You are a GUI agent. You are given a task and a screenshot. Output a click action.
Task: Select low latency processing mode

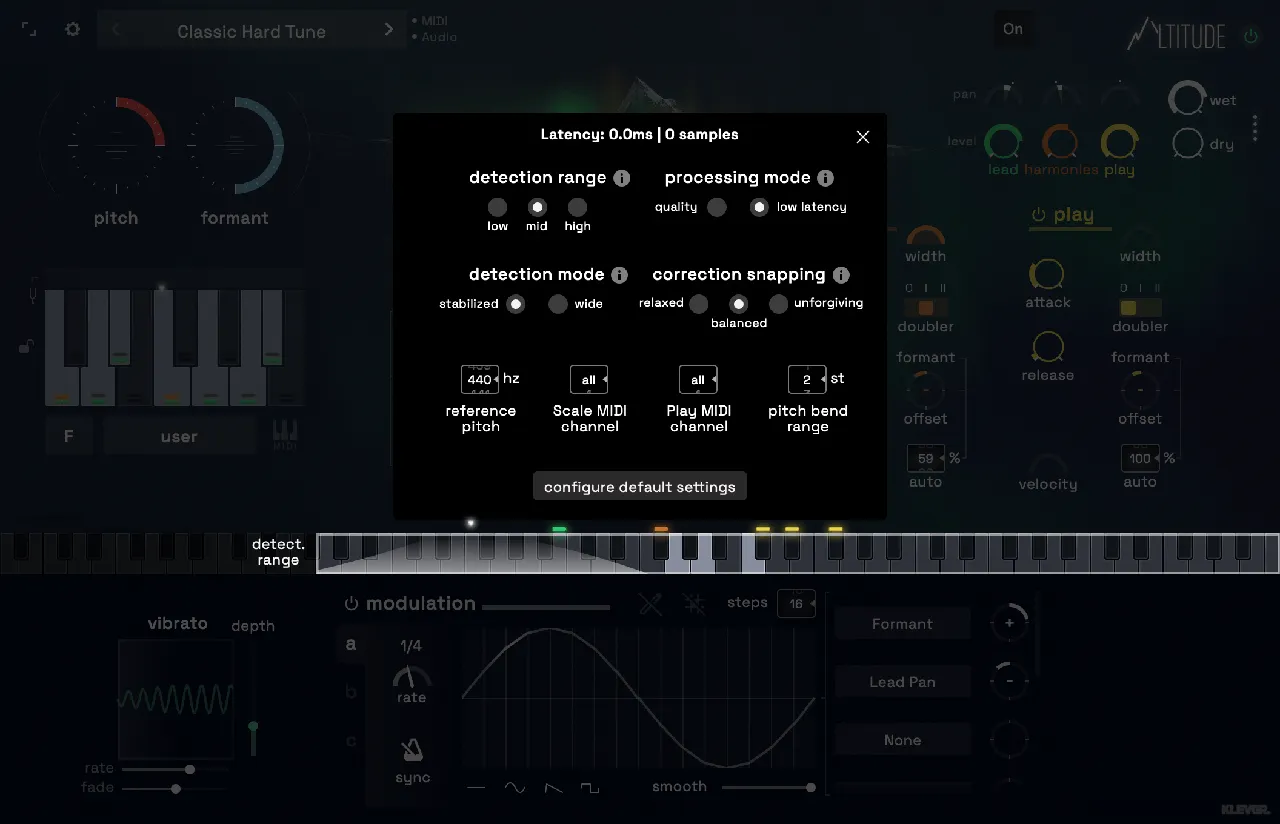tap(759, 207)
